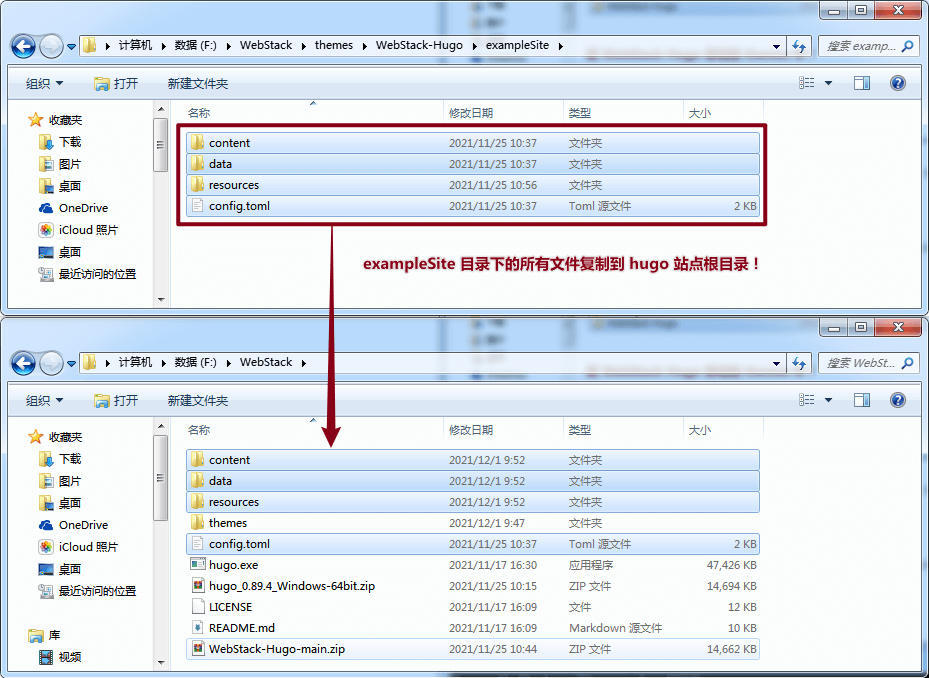929x678 pixels.
Task: Click sidebar scrollbar thumb in exampleSite window
Action: 160,145
